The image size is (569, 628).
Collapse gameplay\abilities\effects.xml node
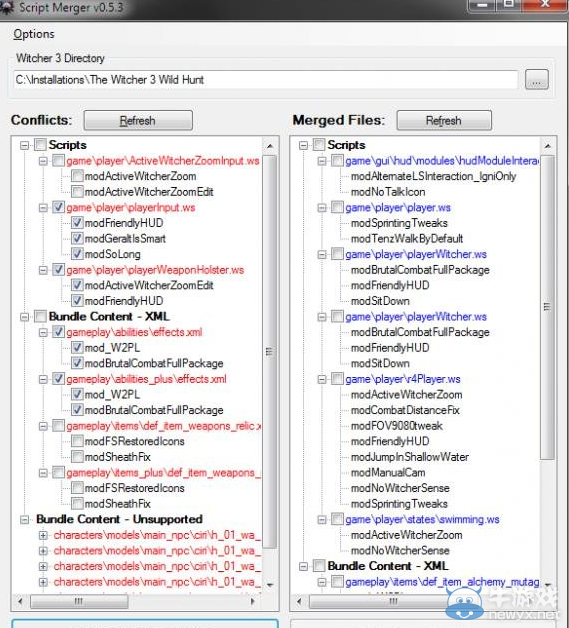[43, 332]
